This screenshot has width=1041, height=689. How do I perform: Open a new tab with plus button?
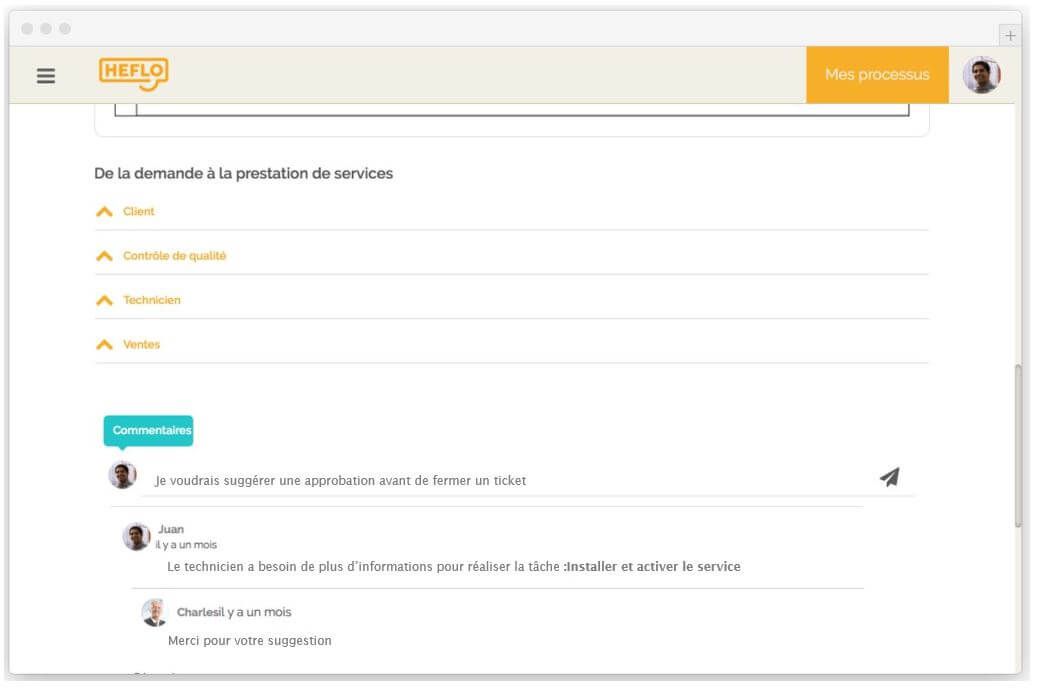[1010, 35]
